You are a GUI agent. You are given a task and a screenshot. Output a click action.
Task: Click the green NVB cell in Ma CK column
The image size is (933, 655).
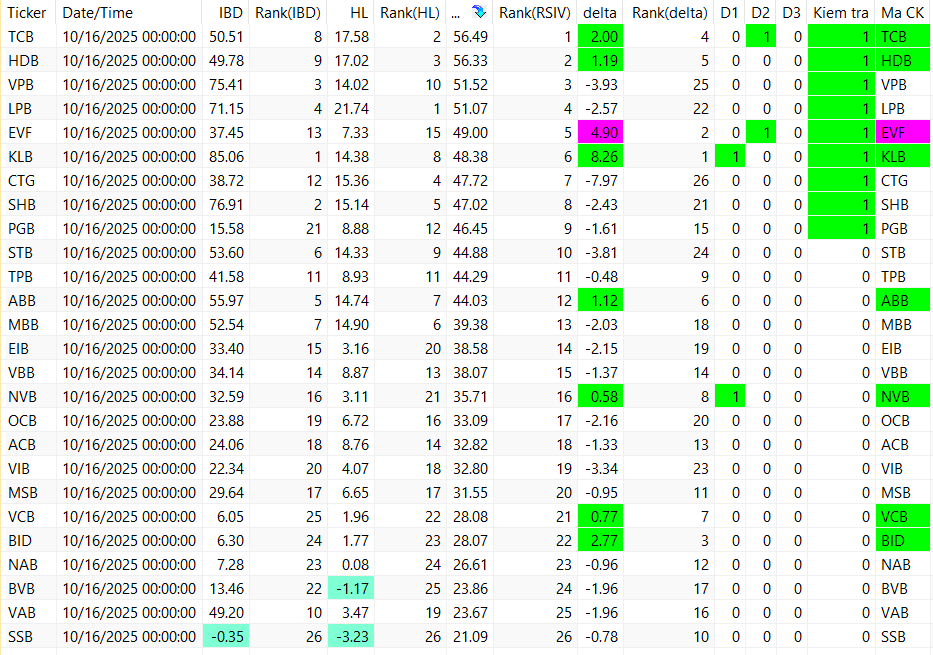(903, 397)
